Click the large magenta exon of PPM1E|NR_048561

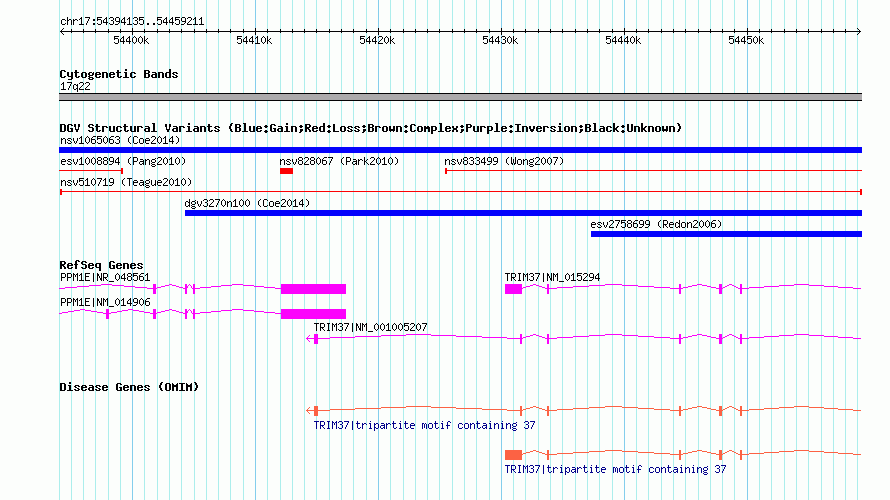[x=313, y=289]
